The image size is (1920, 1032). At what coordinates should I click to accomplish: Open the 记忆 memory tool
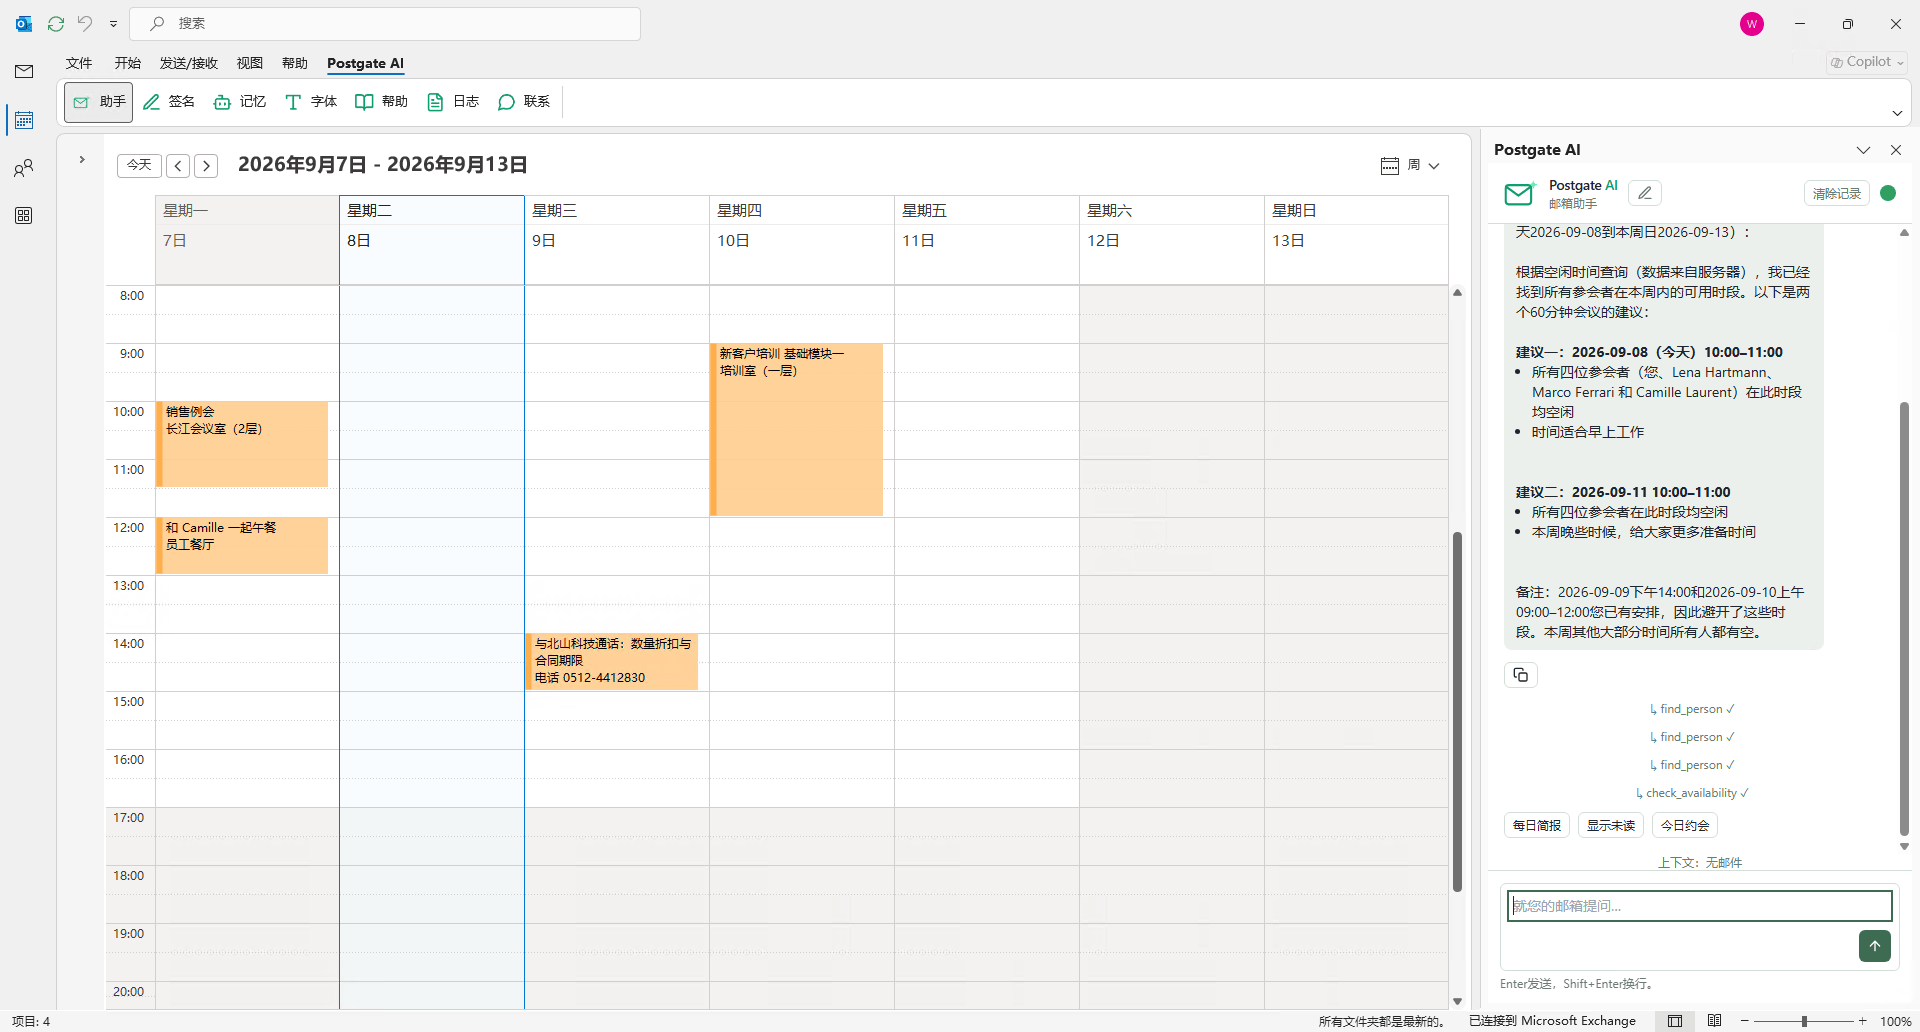tap(240, 102)
